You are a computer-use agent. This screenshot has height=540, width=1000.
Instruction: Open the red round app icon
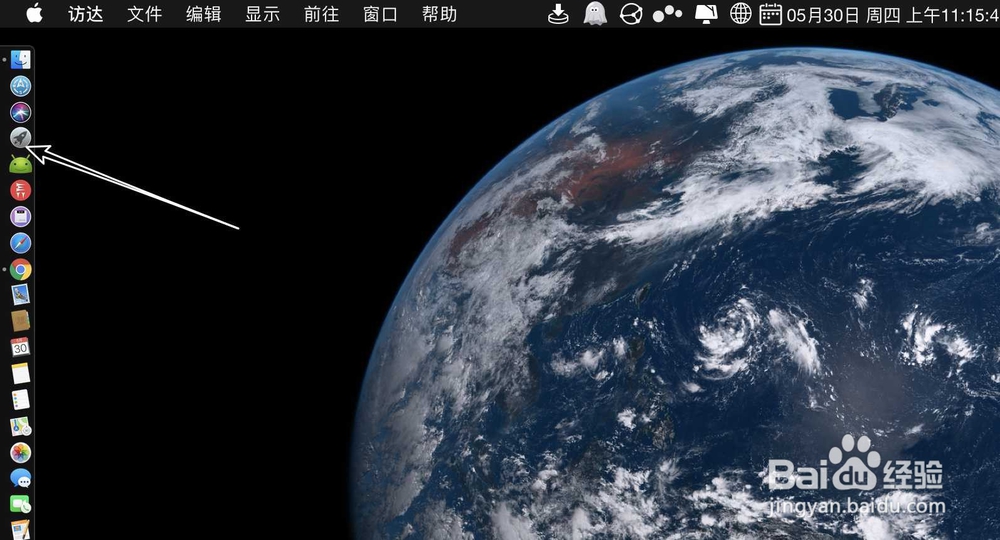(20, 191)
